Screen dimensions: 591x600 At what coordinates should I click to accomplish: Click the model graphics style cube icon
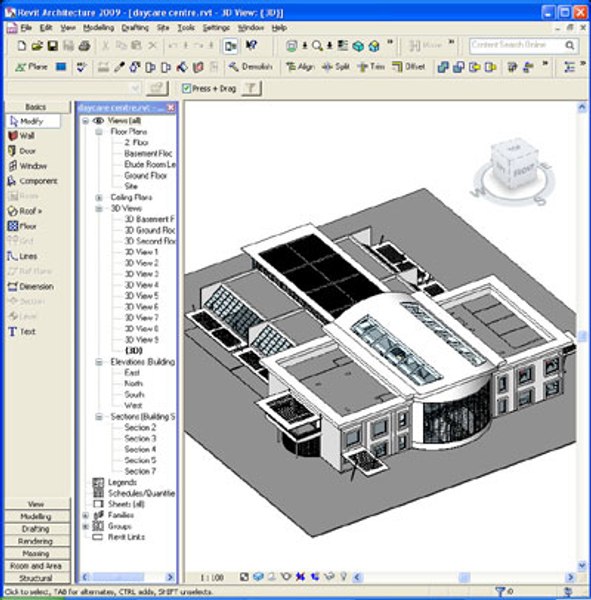(258, 577)
